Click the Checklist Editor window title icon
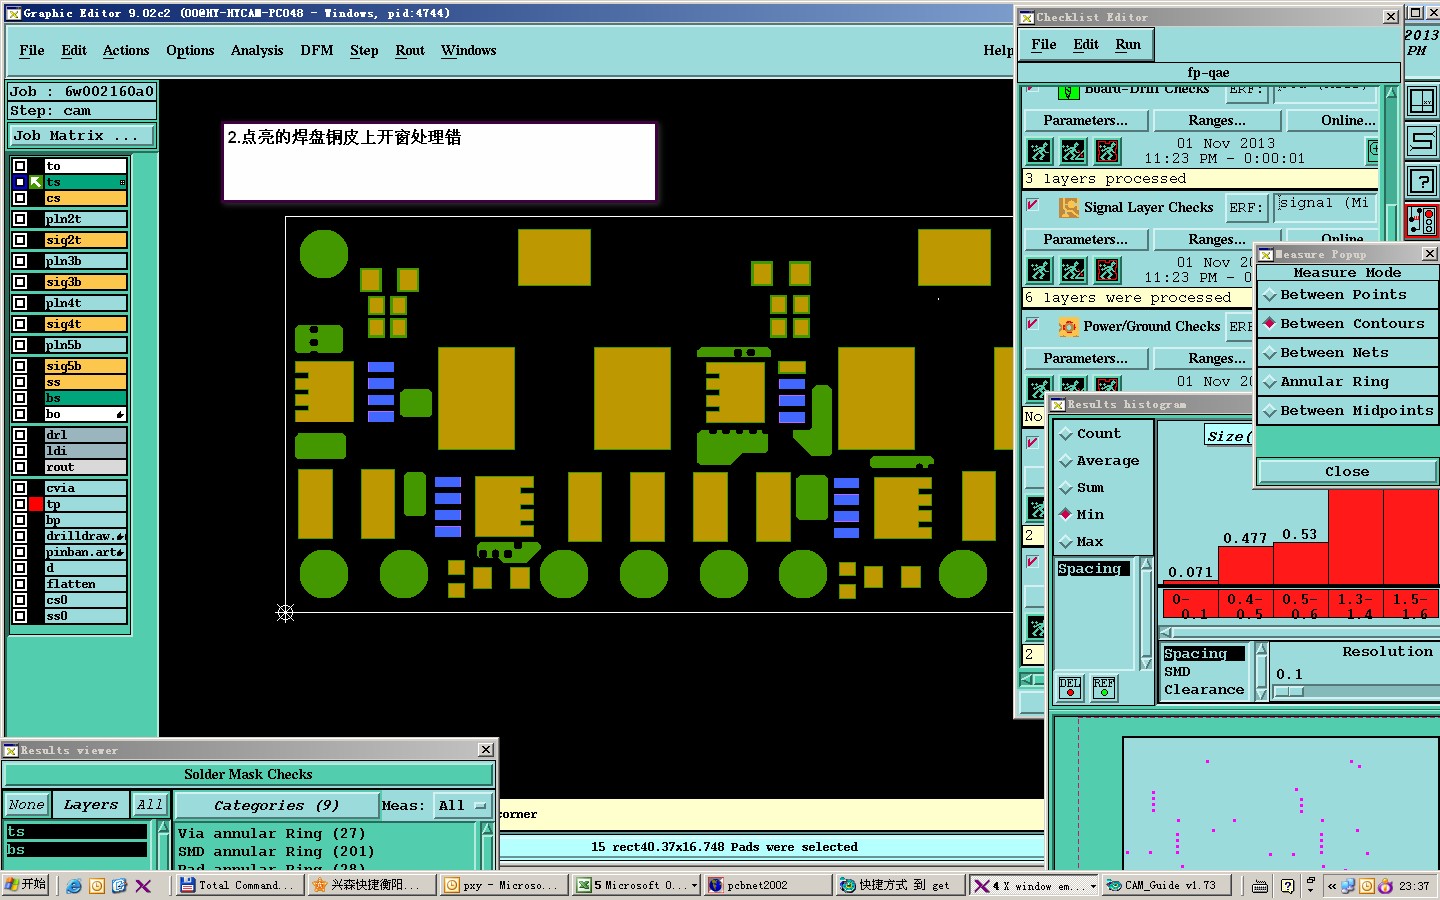This screenshot has height=900, width=1440. coord(1027,17)
